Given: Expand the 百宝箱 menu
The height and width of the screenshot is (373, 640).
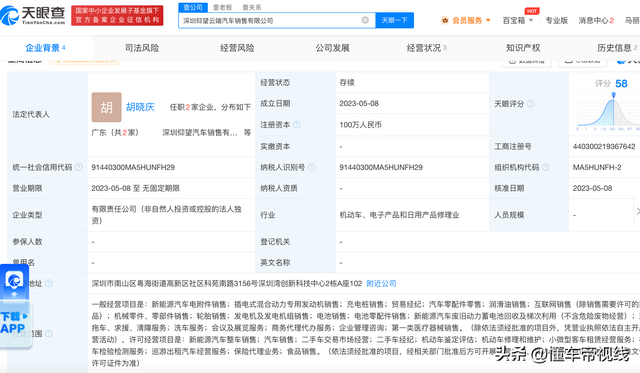Looking at the screenshot, I should tap(518, 20).
